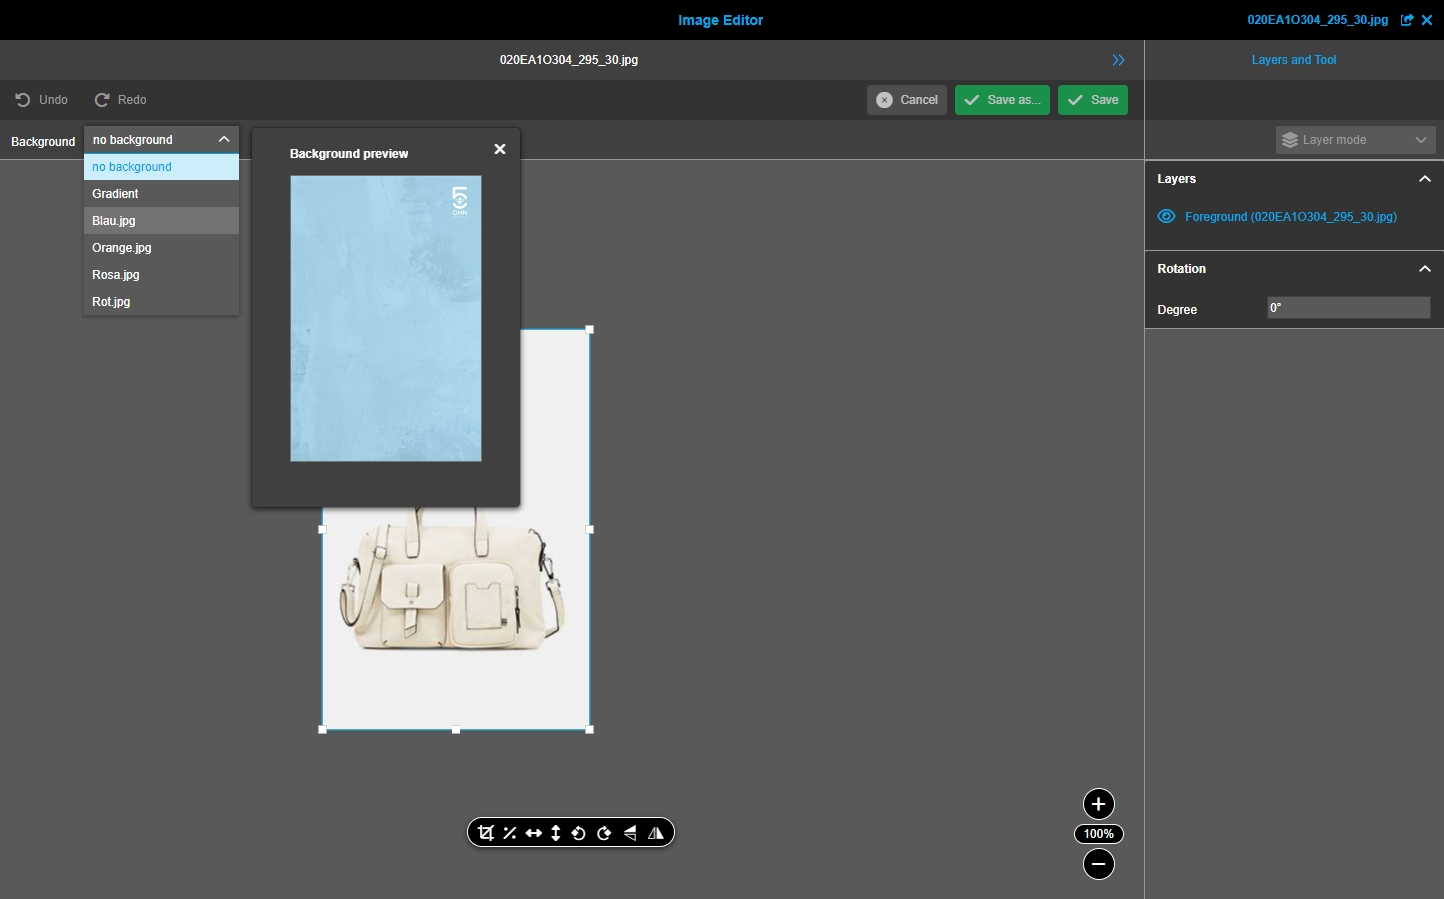Rotate image clockwise using toolbar icon

pyautogui.click(x=604, y=833)
